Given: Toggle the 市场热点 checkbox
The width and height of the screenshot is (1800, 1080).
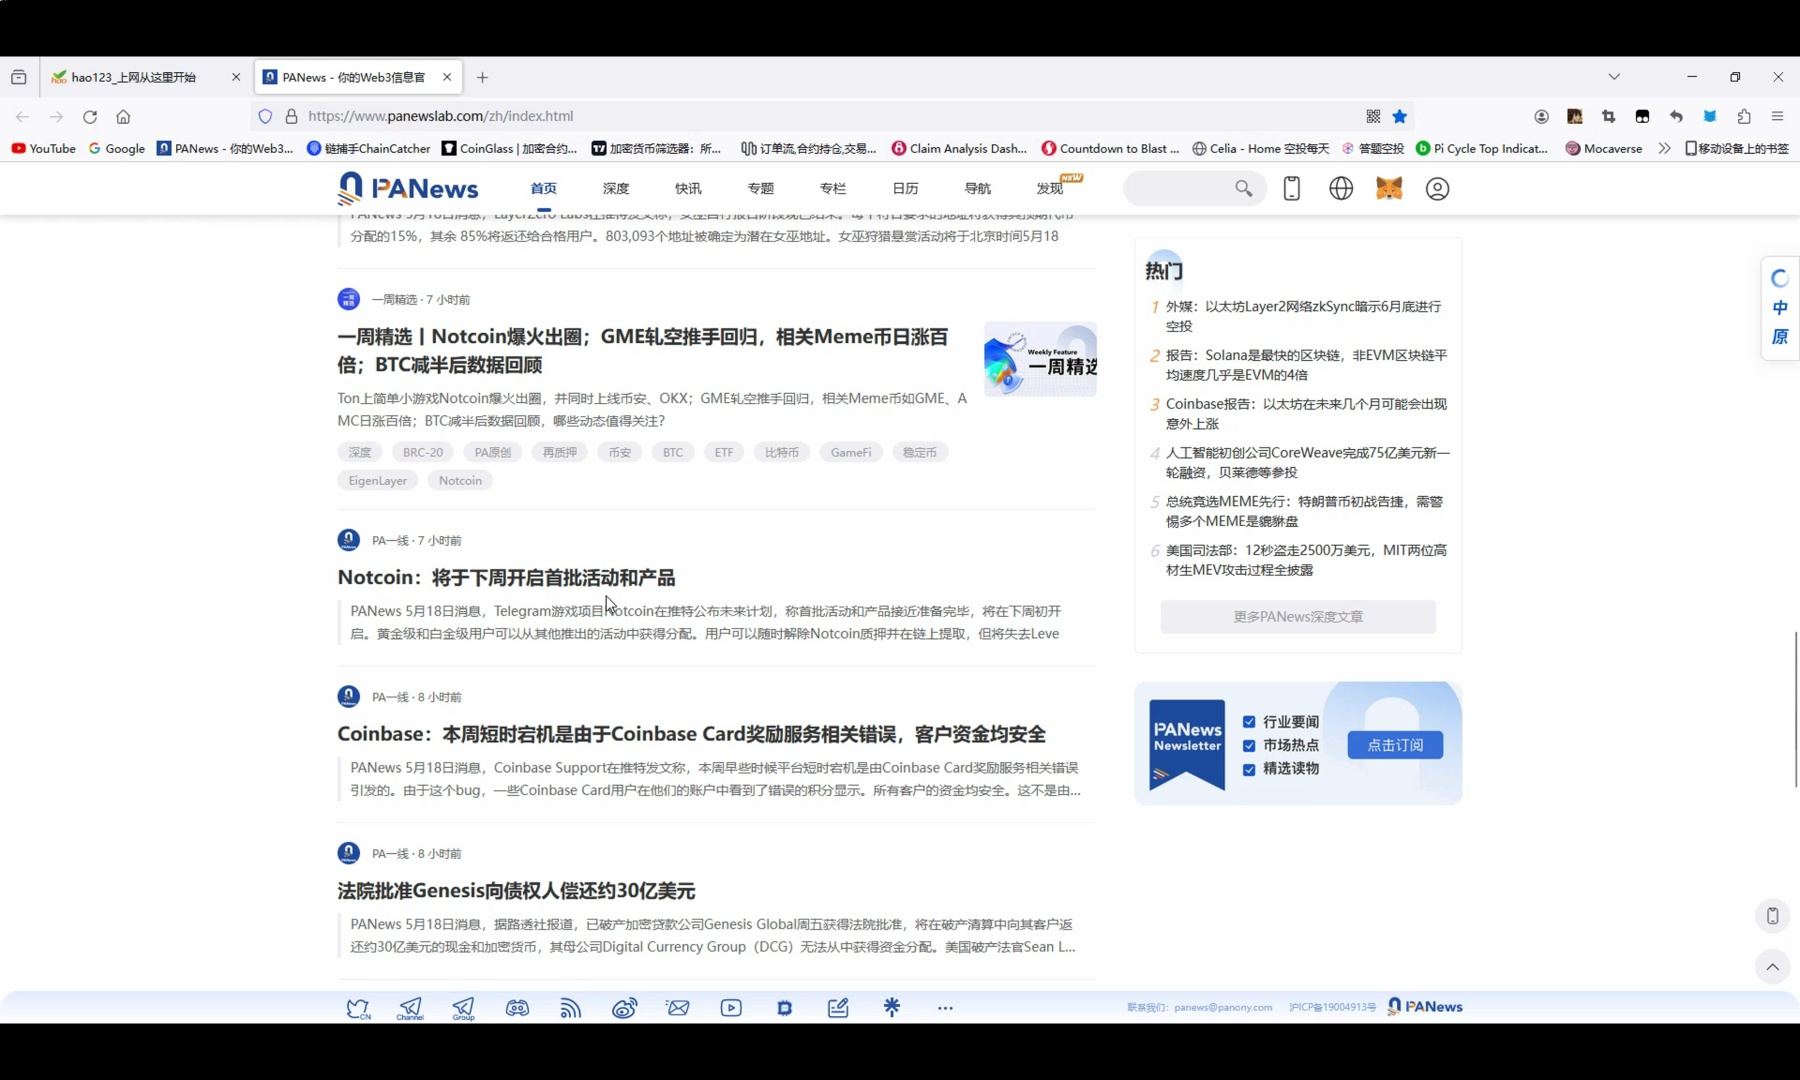Looking at the screenshot, I should tap(1249, 746).
